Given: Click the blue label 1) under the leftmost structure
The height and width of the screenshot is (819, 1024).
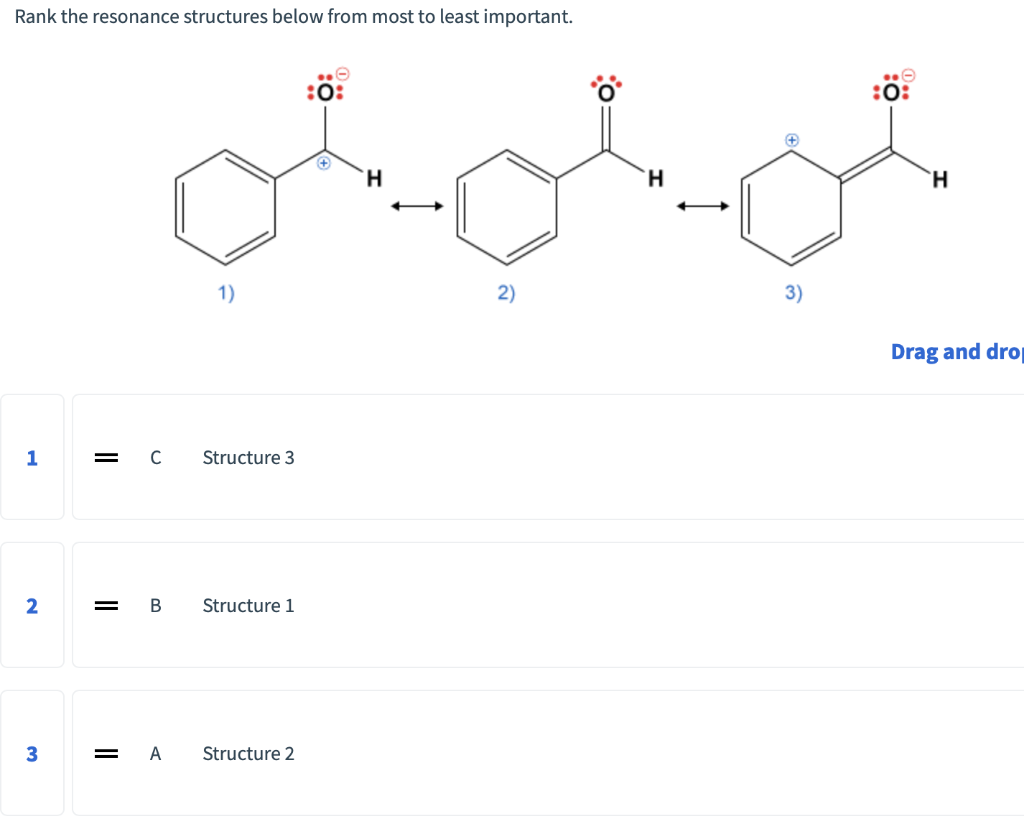Looking at the screenshot, I should point(224,293).
